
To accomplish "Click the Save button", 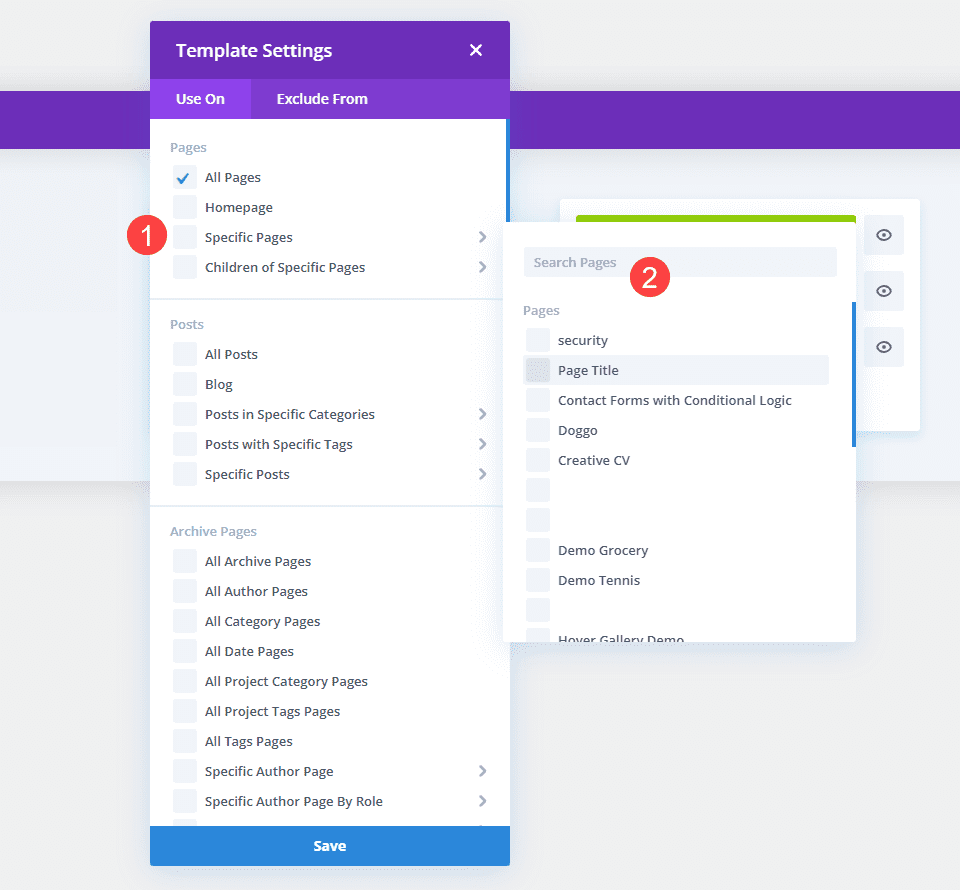I will tap(329, 846).
